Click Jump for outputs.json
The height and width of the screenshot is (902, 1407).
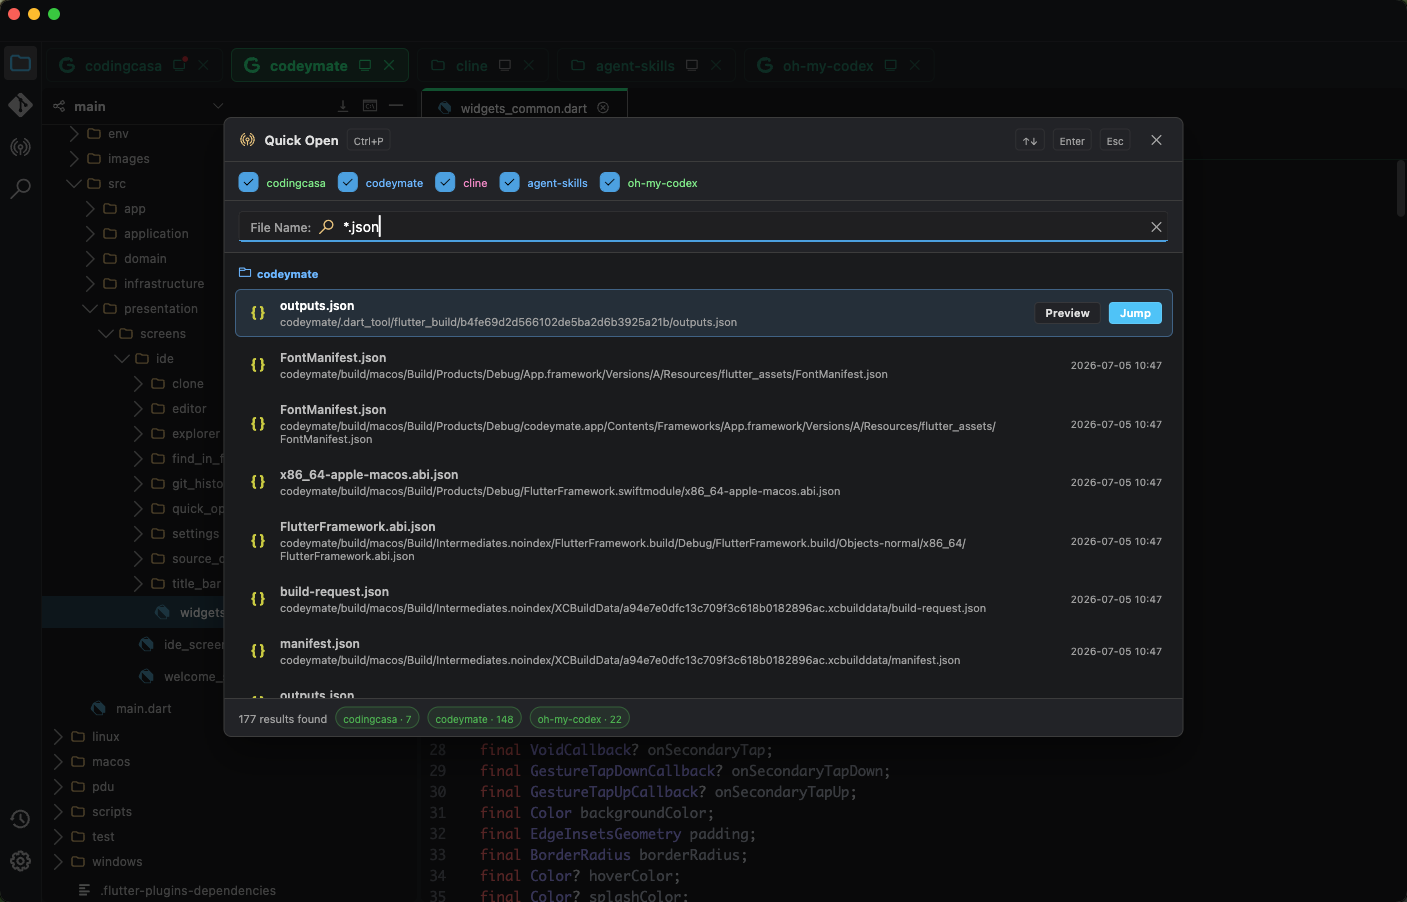pyautogui.click(x=1135, y=313)
